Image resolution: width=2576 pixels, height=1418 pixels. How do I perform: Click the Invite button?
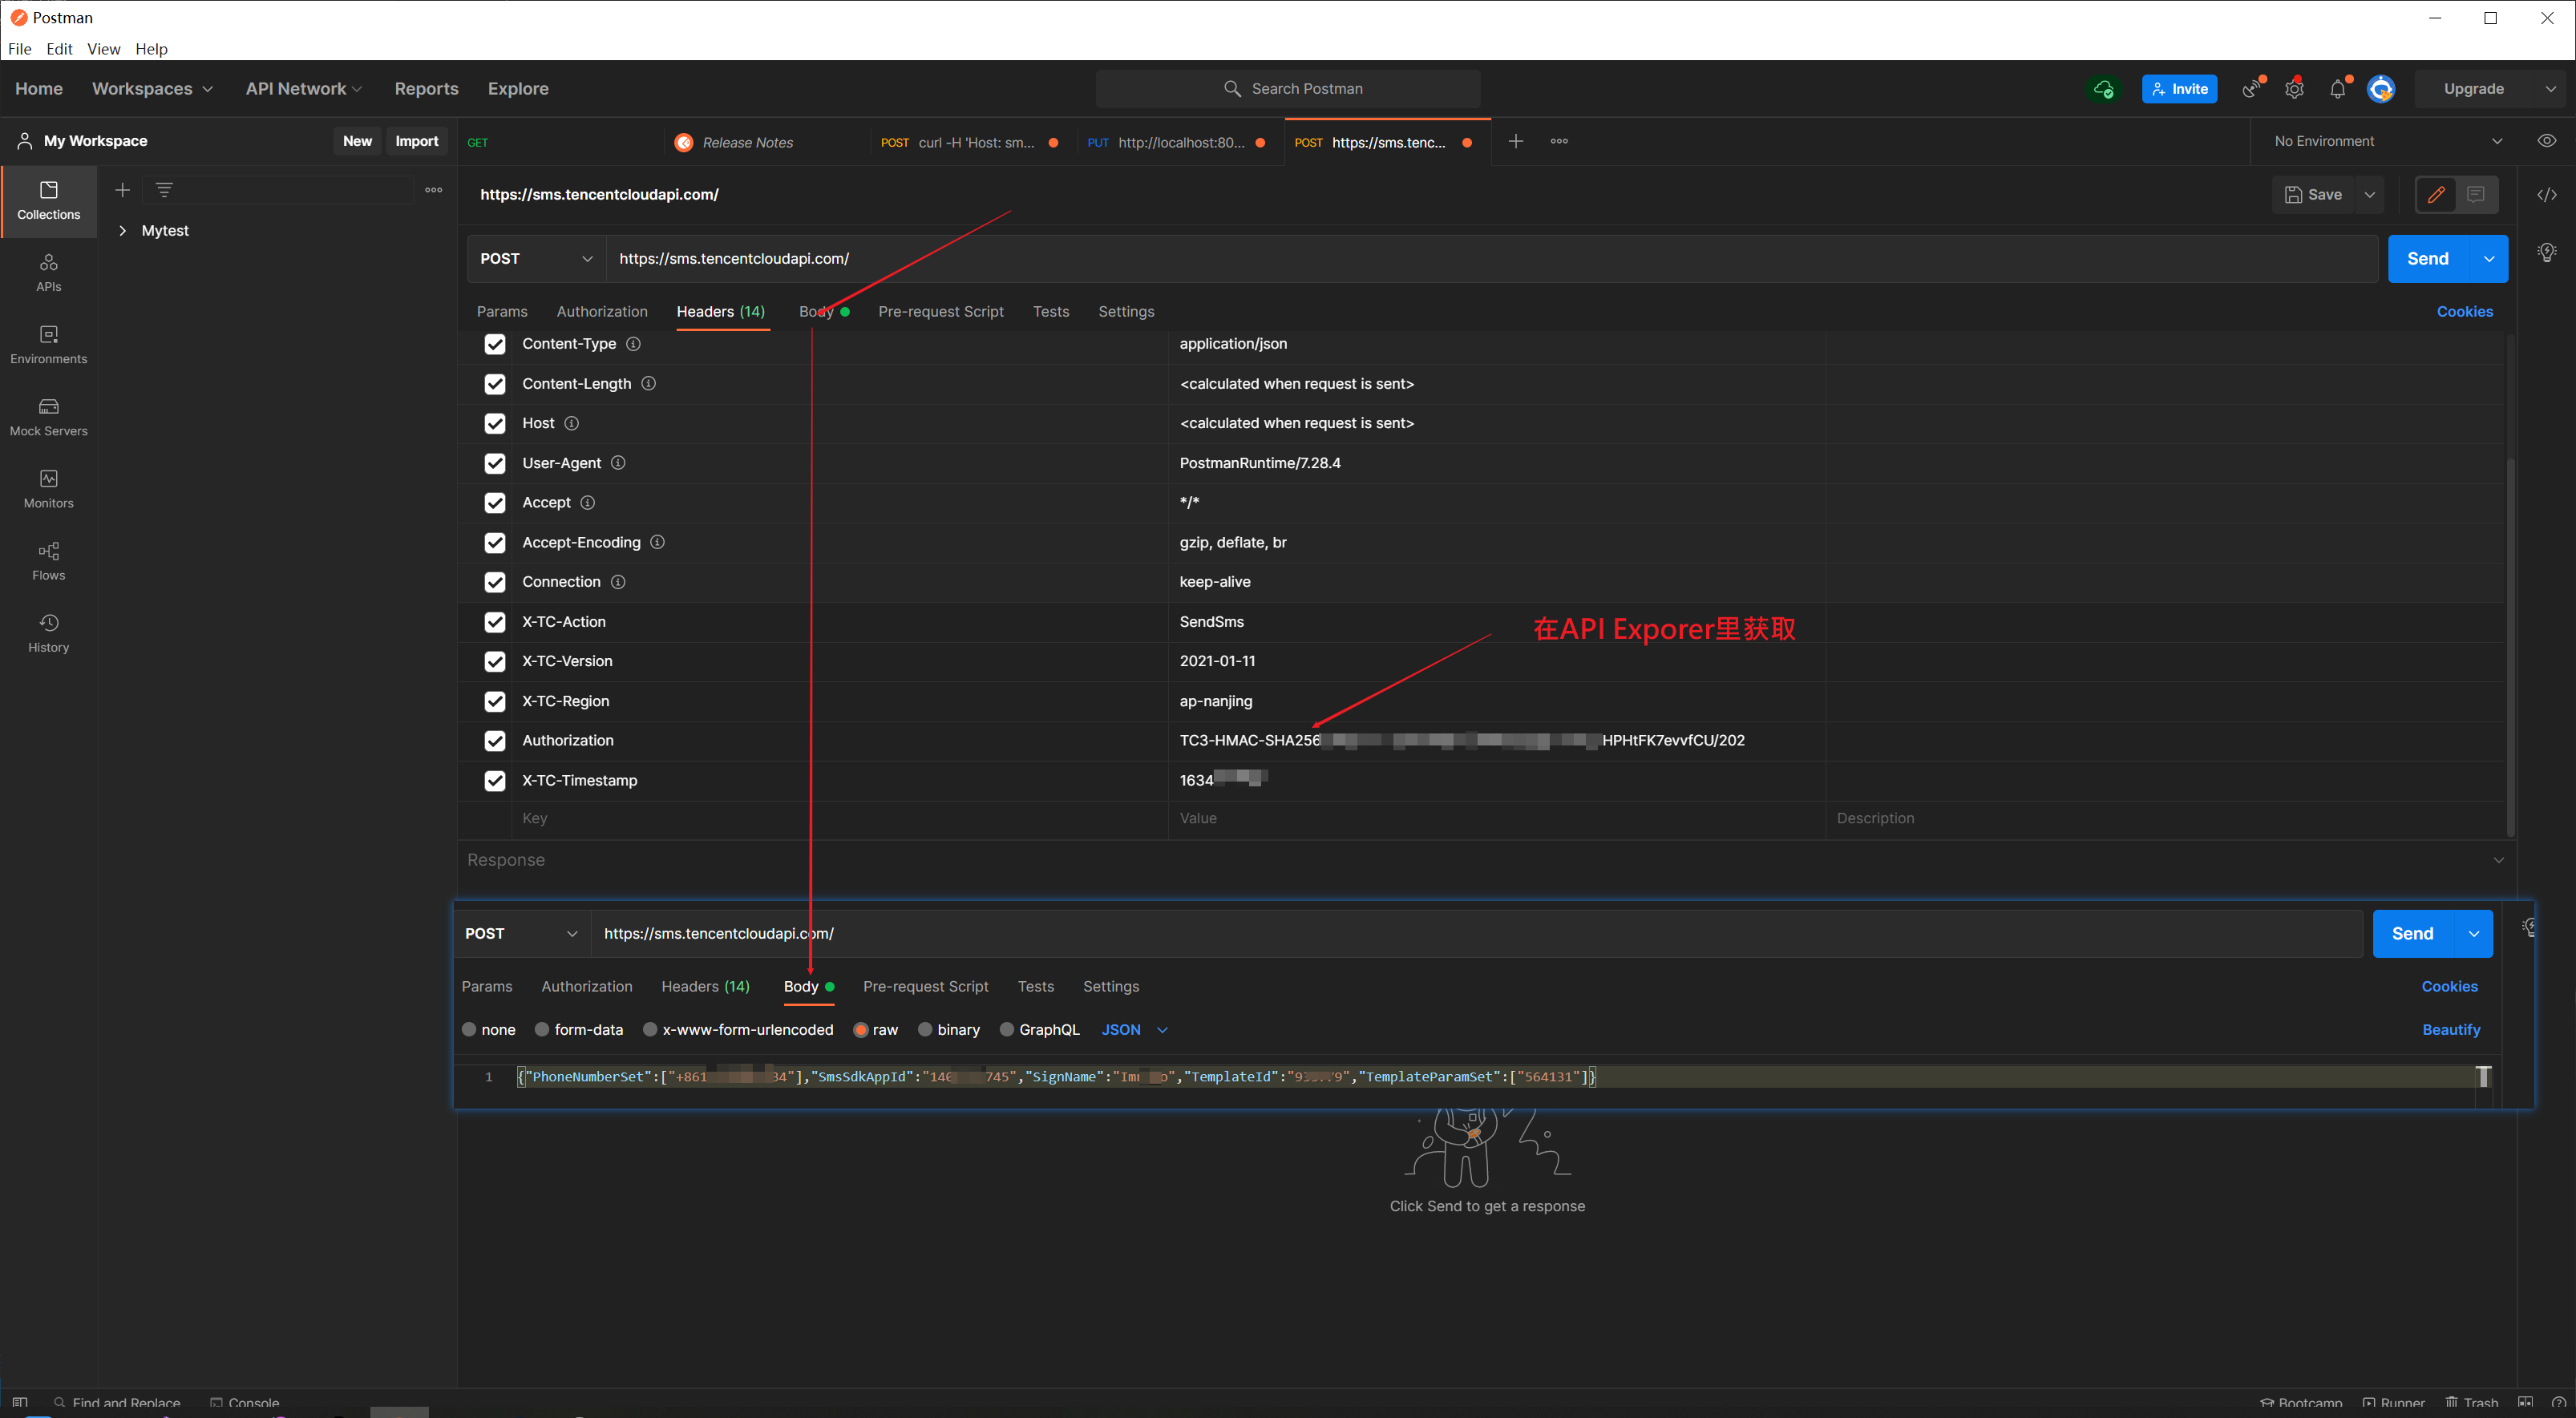click(x=2178, y=89)
